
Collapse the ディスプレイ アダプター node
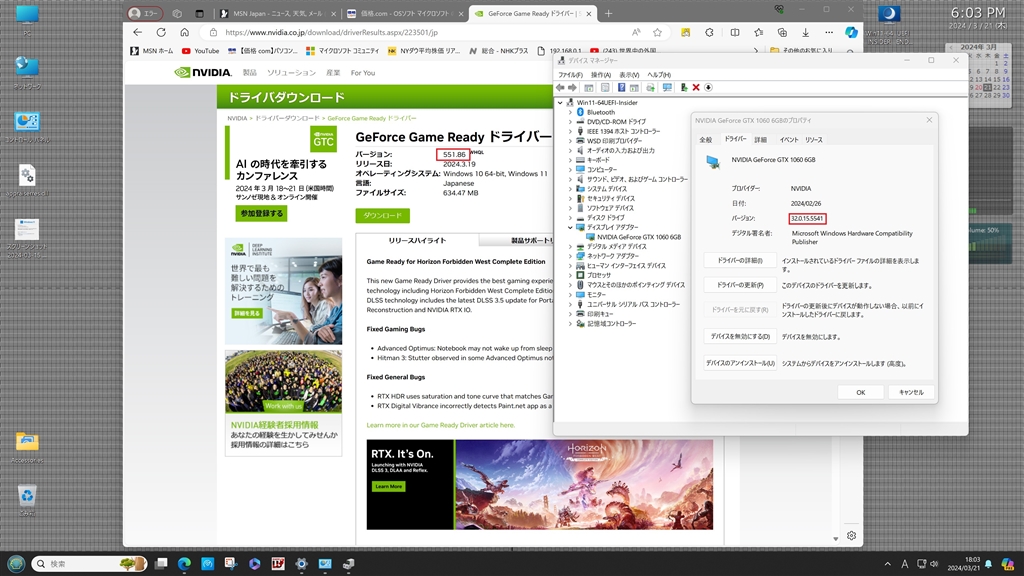(x=570, y=227)
